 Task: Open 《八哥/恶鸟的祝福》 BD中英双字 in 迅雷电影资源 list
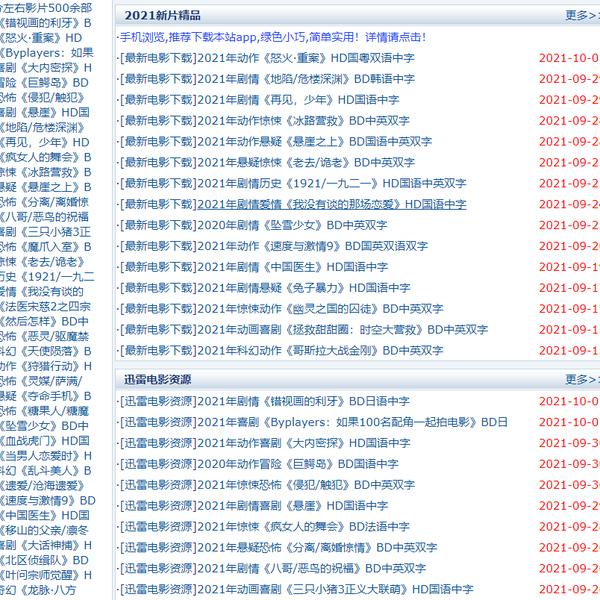(x=311, y=569)
